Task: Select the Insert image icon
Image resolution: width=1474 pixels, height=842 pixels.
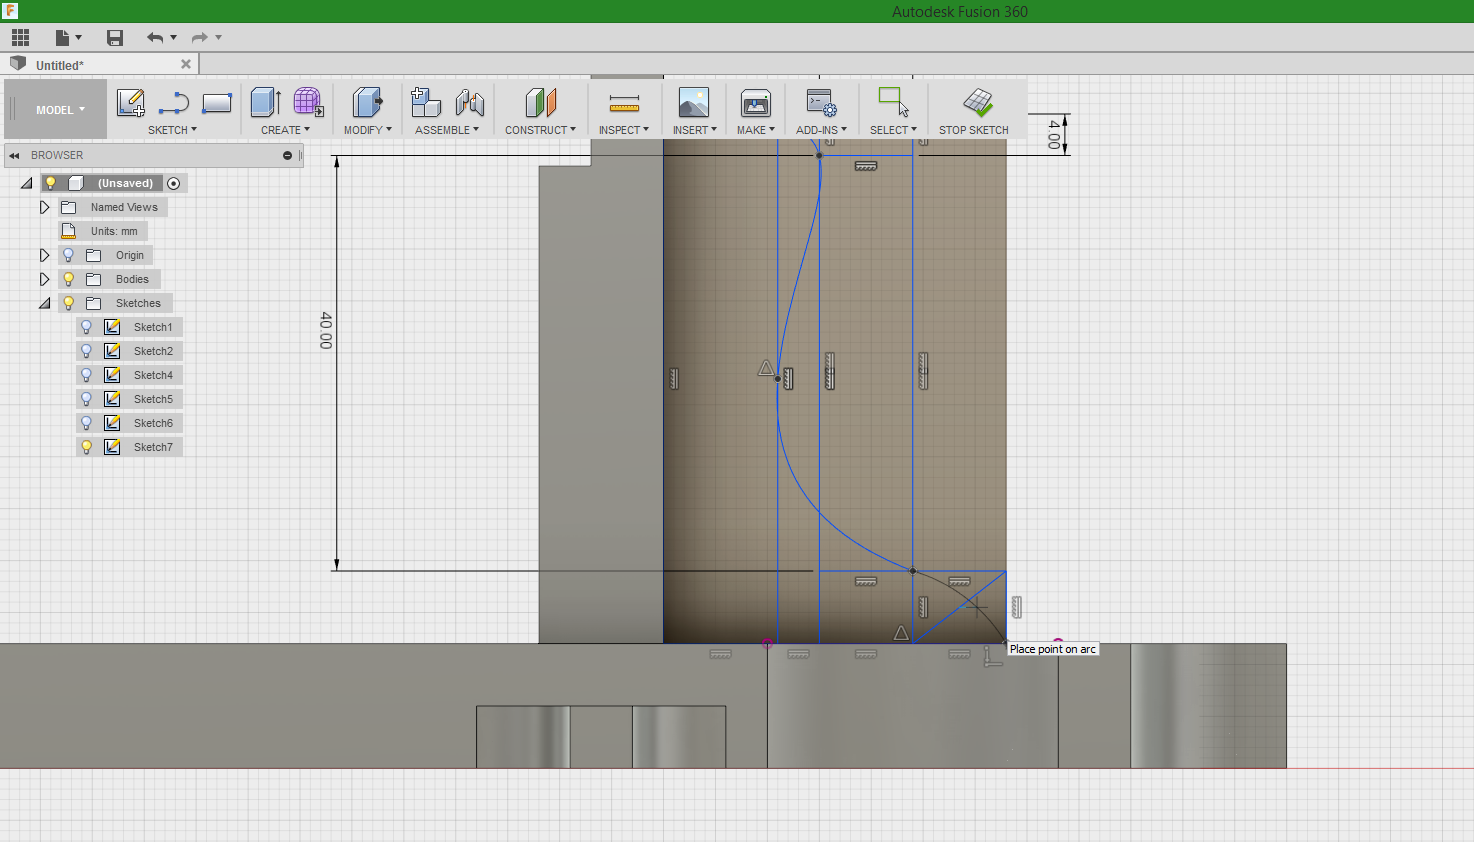Action: (694, 102)
